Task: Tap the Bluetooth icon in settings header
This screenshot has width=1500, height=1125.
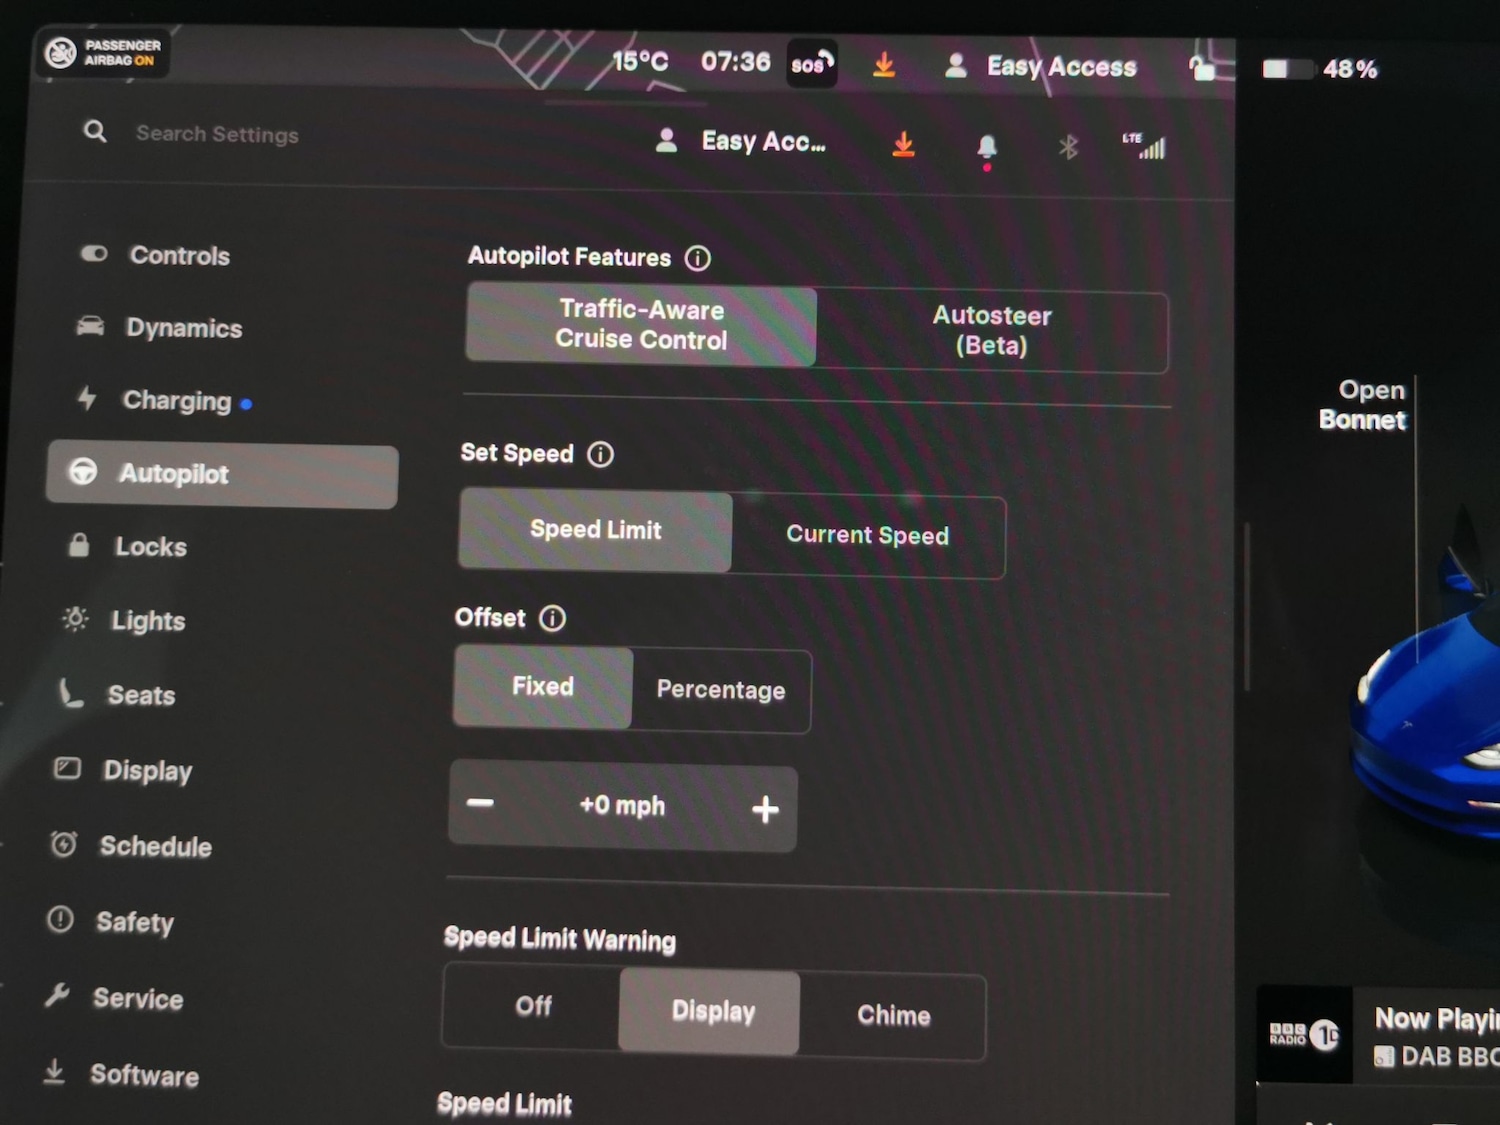Action: [x=1068, y=148]
